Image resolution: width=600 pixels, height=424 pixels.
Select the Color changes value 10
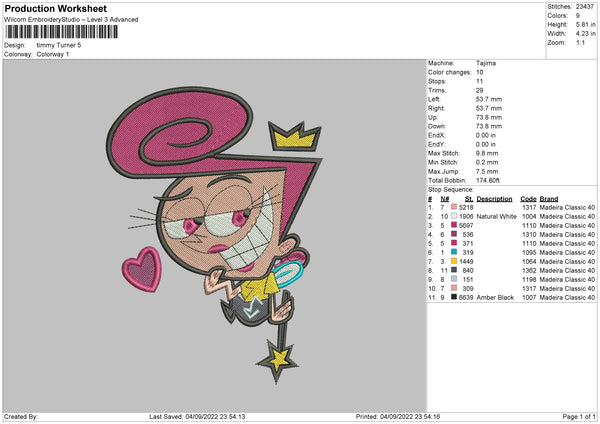click(x=480, y=72)
